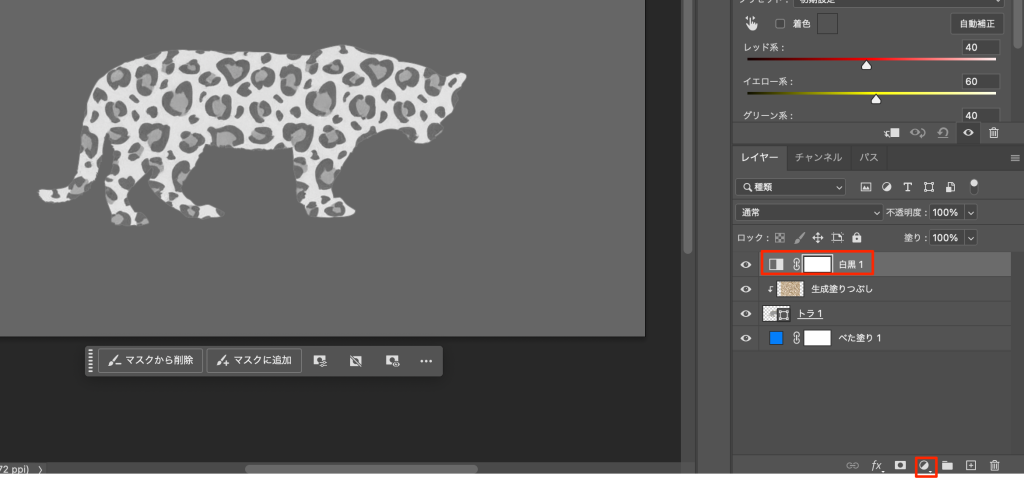Image resolution: width=1024 pixels, height=478 pixels.
Task: Click the マスクから削除 button
Action: click(x=152, y=360)
